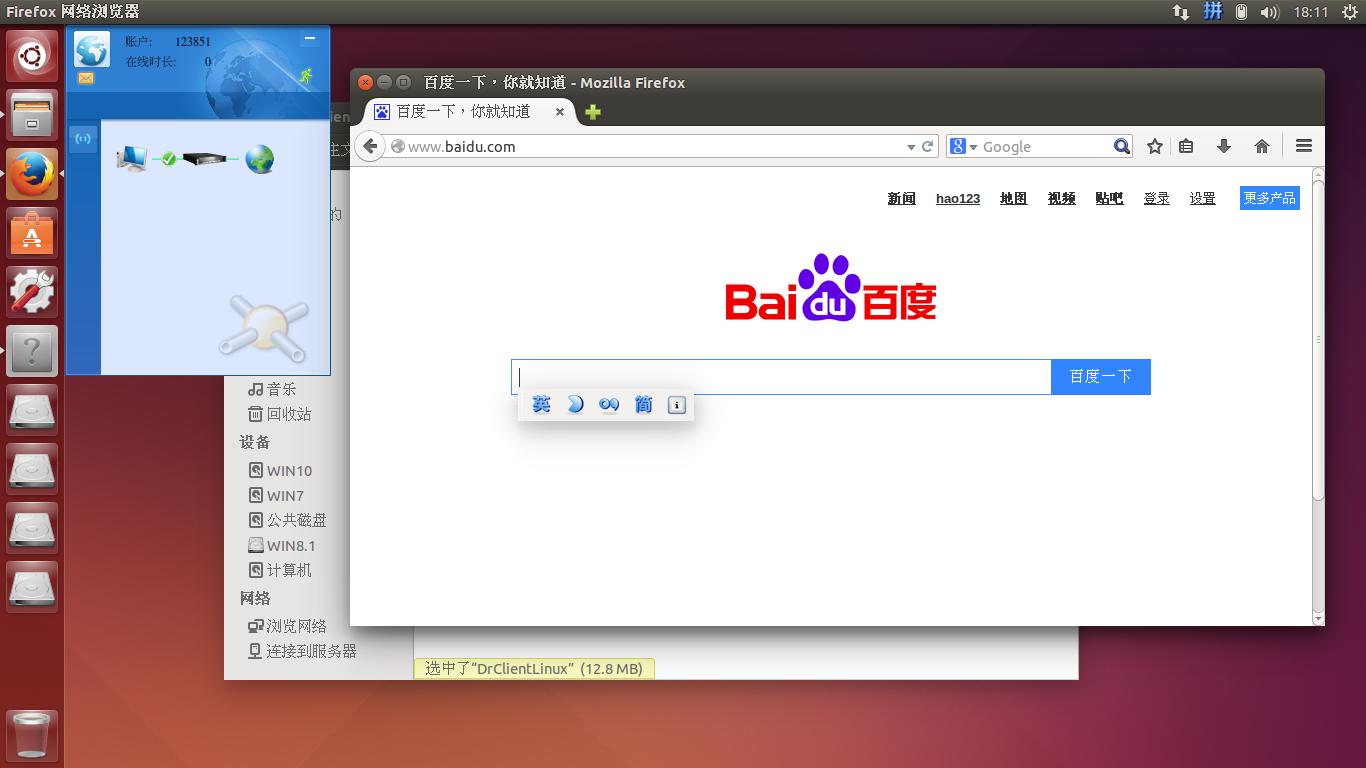
Task: Open the Trash in the launcher
Action: [x=32, y=736]
